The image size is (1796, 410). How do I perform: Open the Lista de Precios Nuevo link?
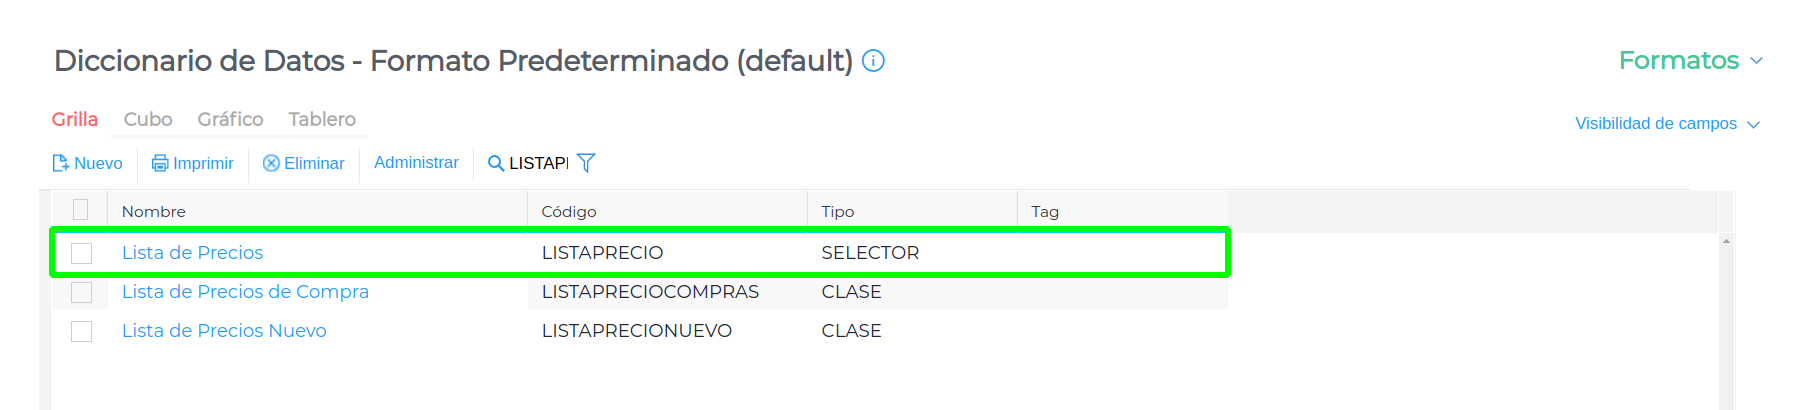pyautogui.click(x=224, y=331)
